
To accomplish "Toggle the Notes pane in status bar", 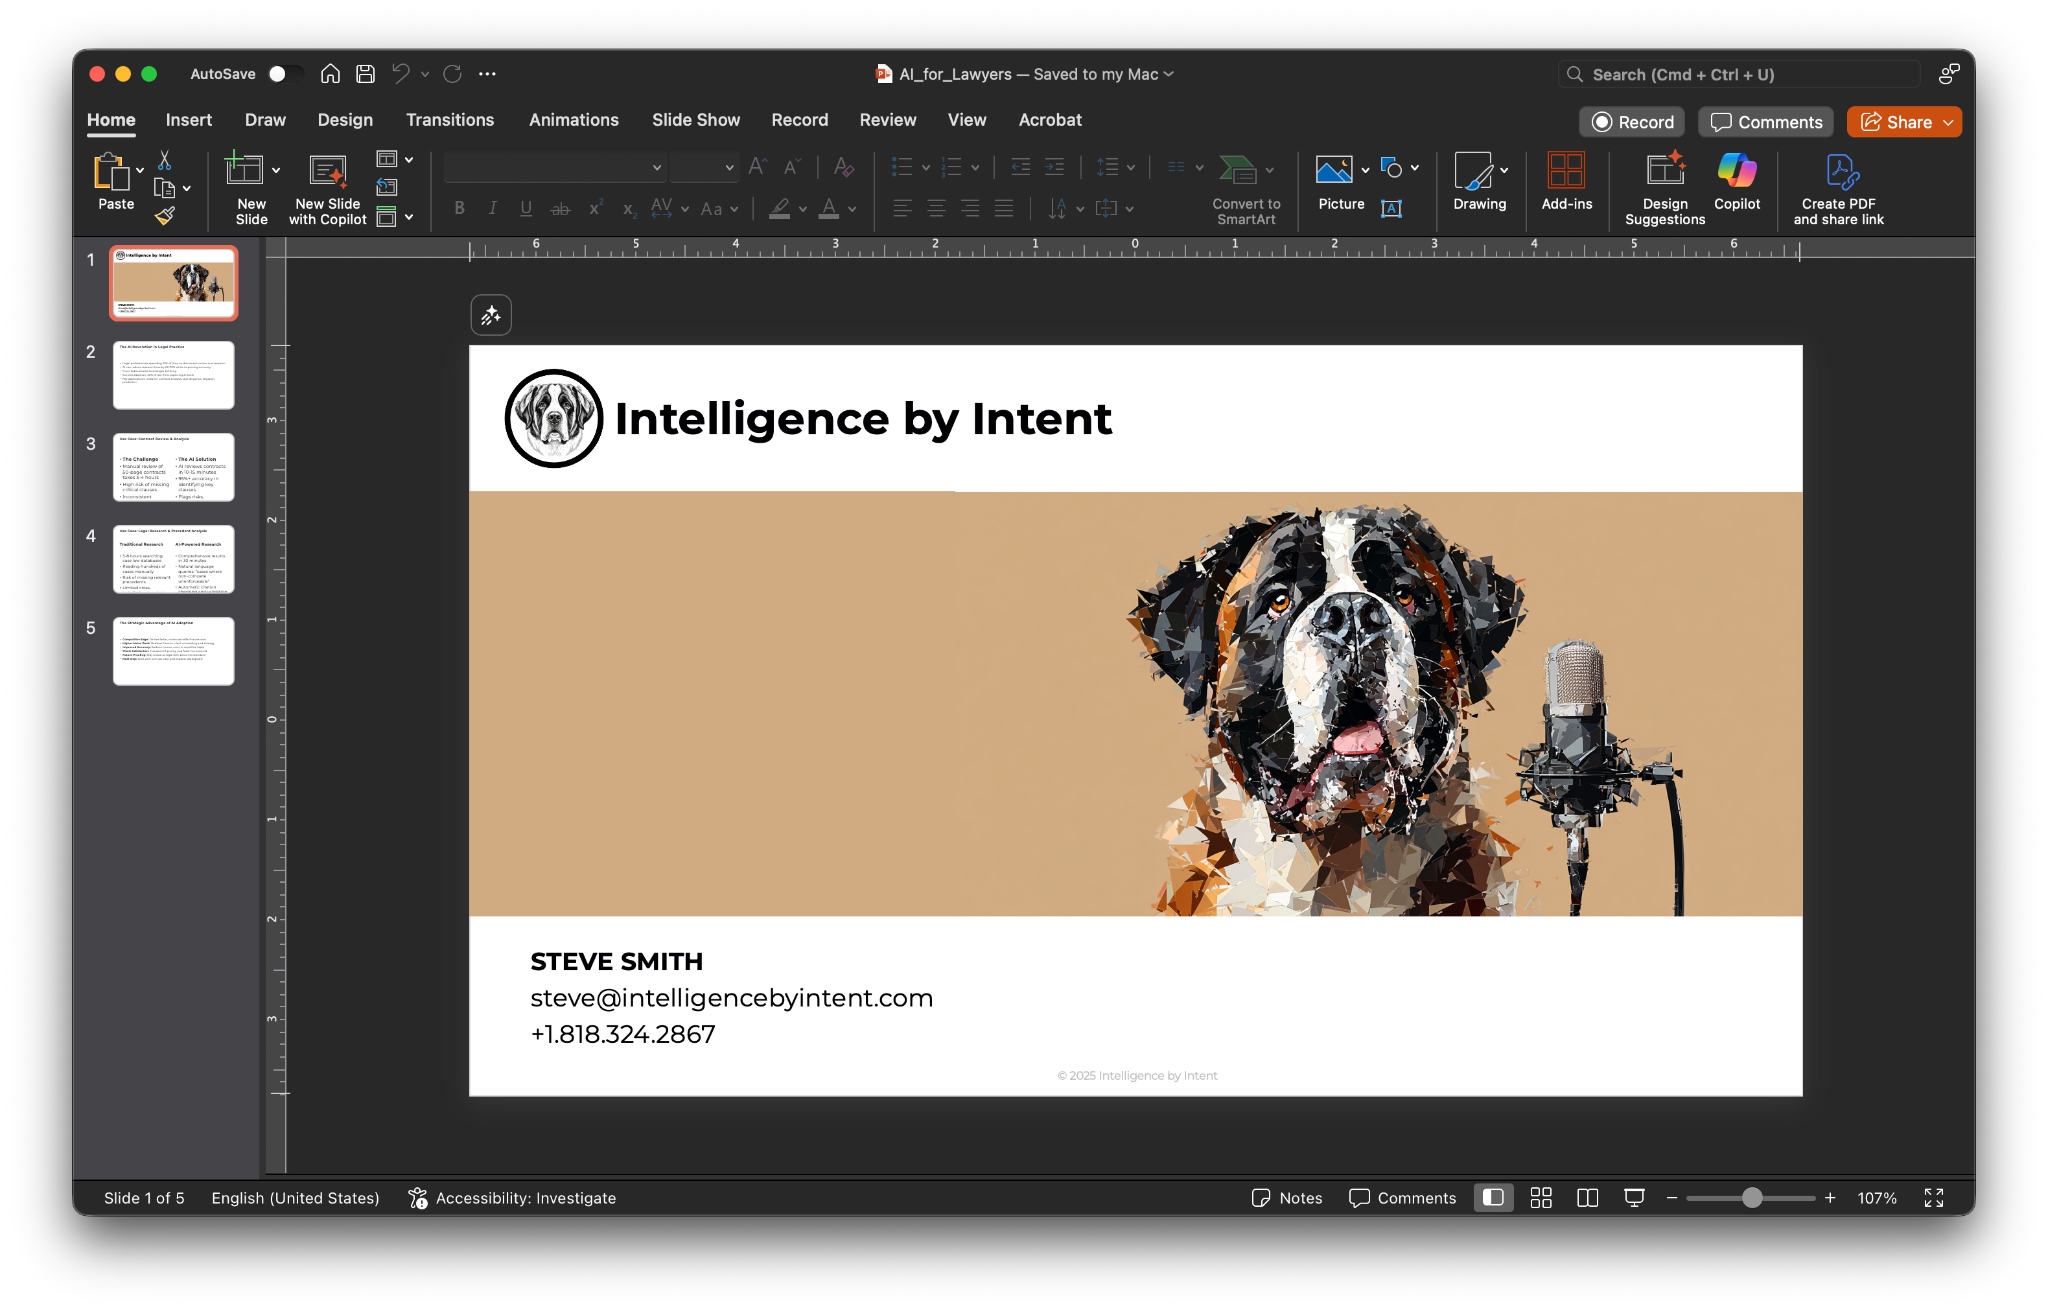I will pyautogui.click(x=1287, y=1198).
